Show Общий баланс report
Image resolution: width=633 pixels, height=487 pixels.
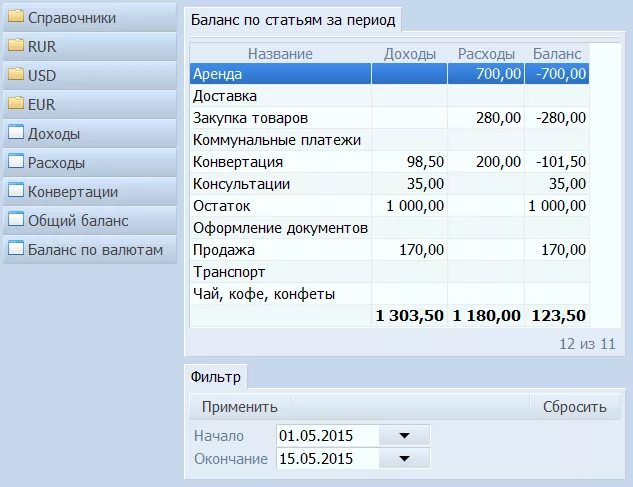tap(90, 221)
